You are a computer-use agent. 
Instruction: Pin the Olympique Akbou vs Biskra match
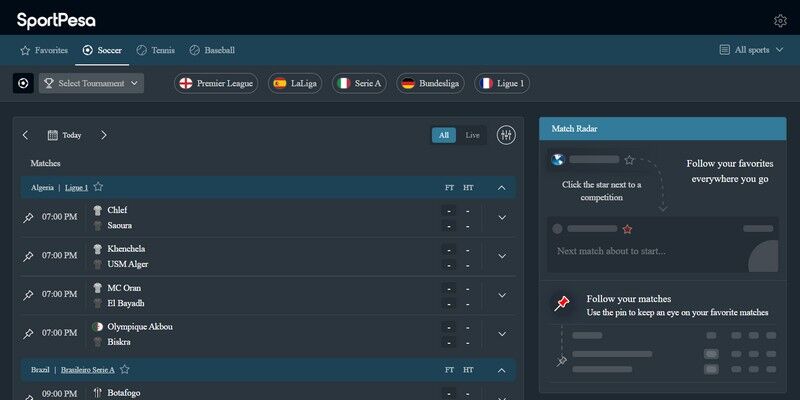click(x=29, y=334)
